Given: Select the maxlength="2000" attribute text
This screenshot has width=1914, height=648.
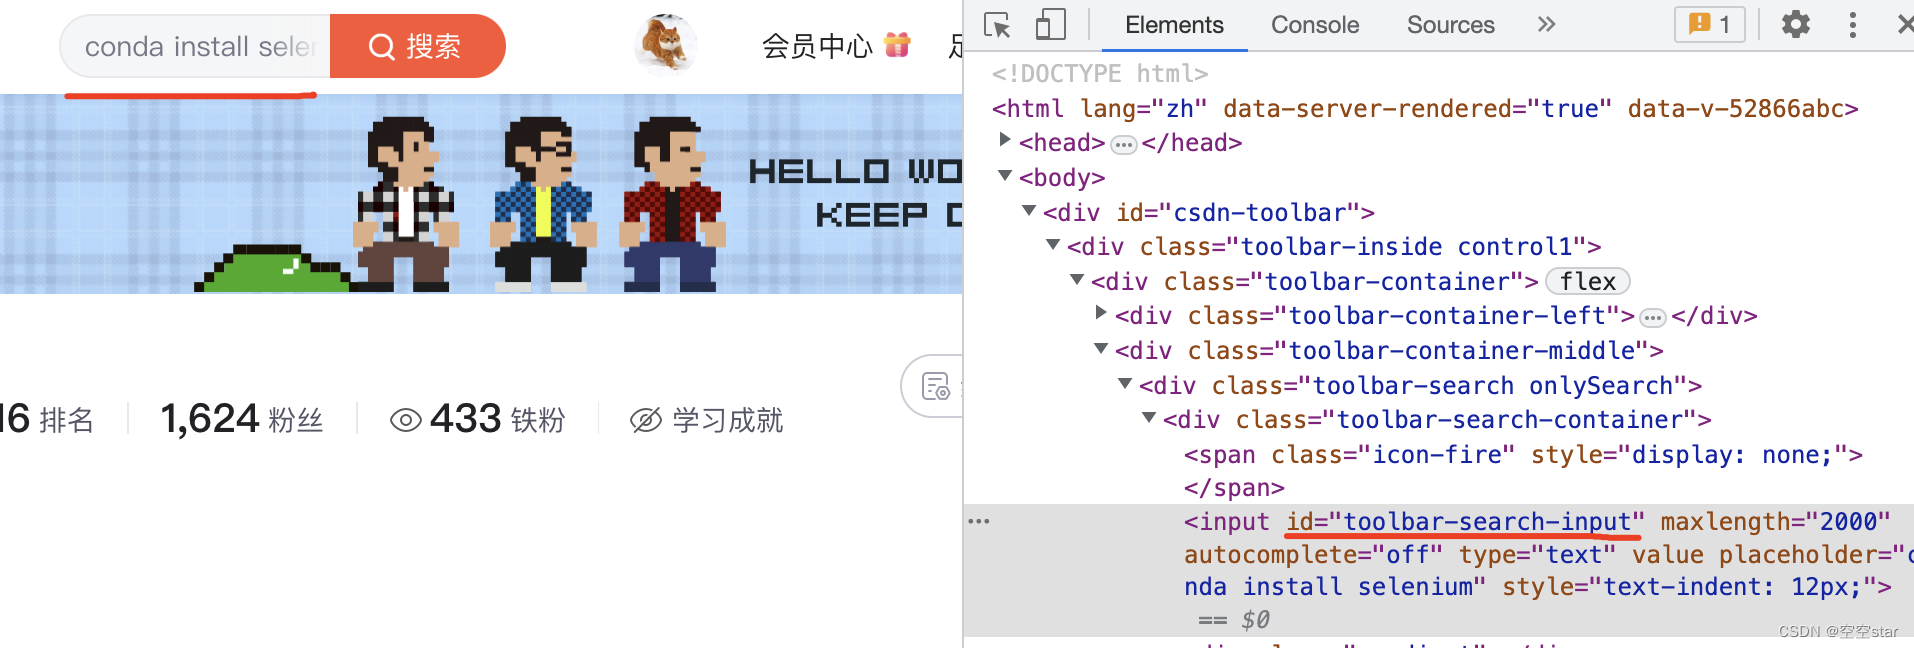Looking at the screenshot, I should (x=1775, y=521).
